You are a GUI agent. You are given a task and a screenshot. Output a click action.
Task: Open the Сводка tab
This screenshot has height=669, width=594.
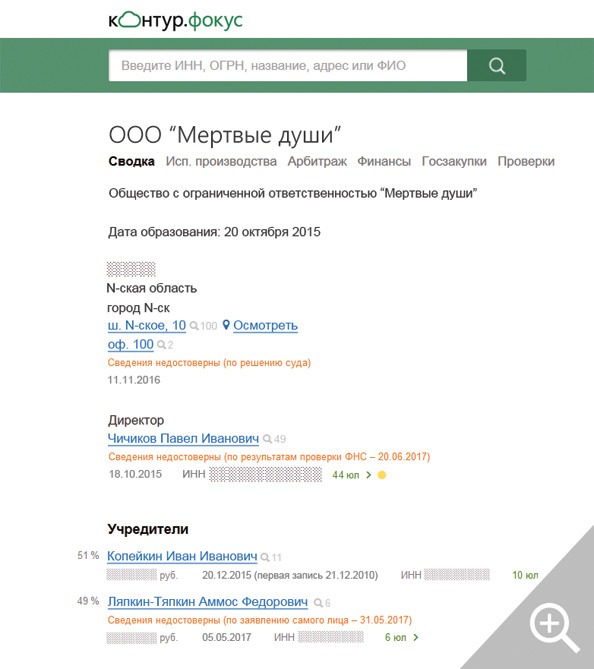point(131,161)
